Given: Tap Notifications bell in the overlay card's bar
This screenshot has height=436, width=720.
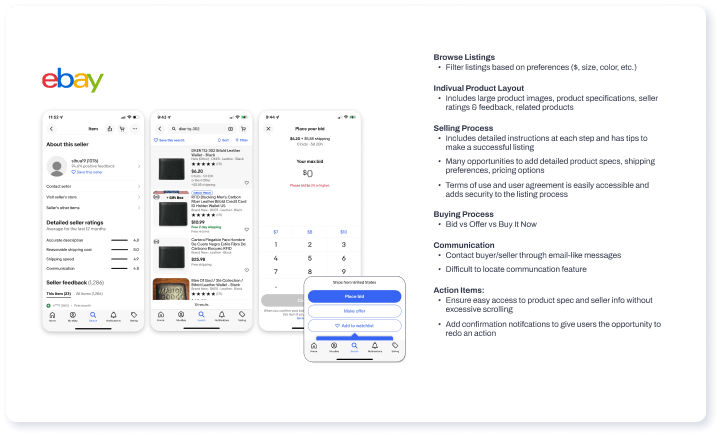Looking at the screenshot, I should [375, 347].
